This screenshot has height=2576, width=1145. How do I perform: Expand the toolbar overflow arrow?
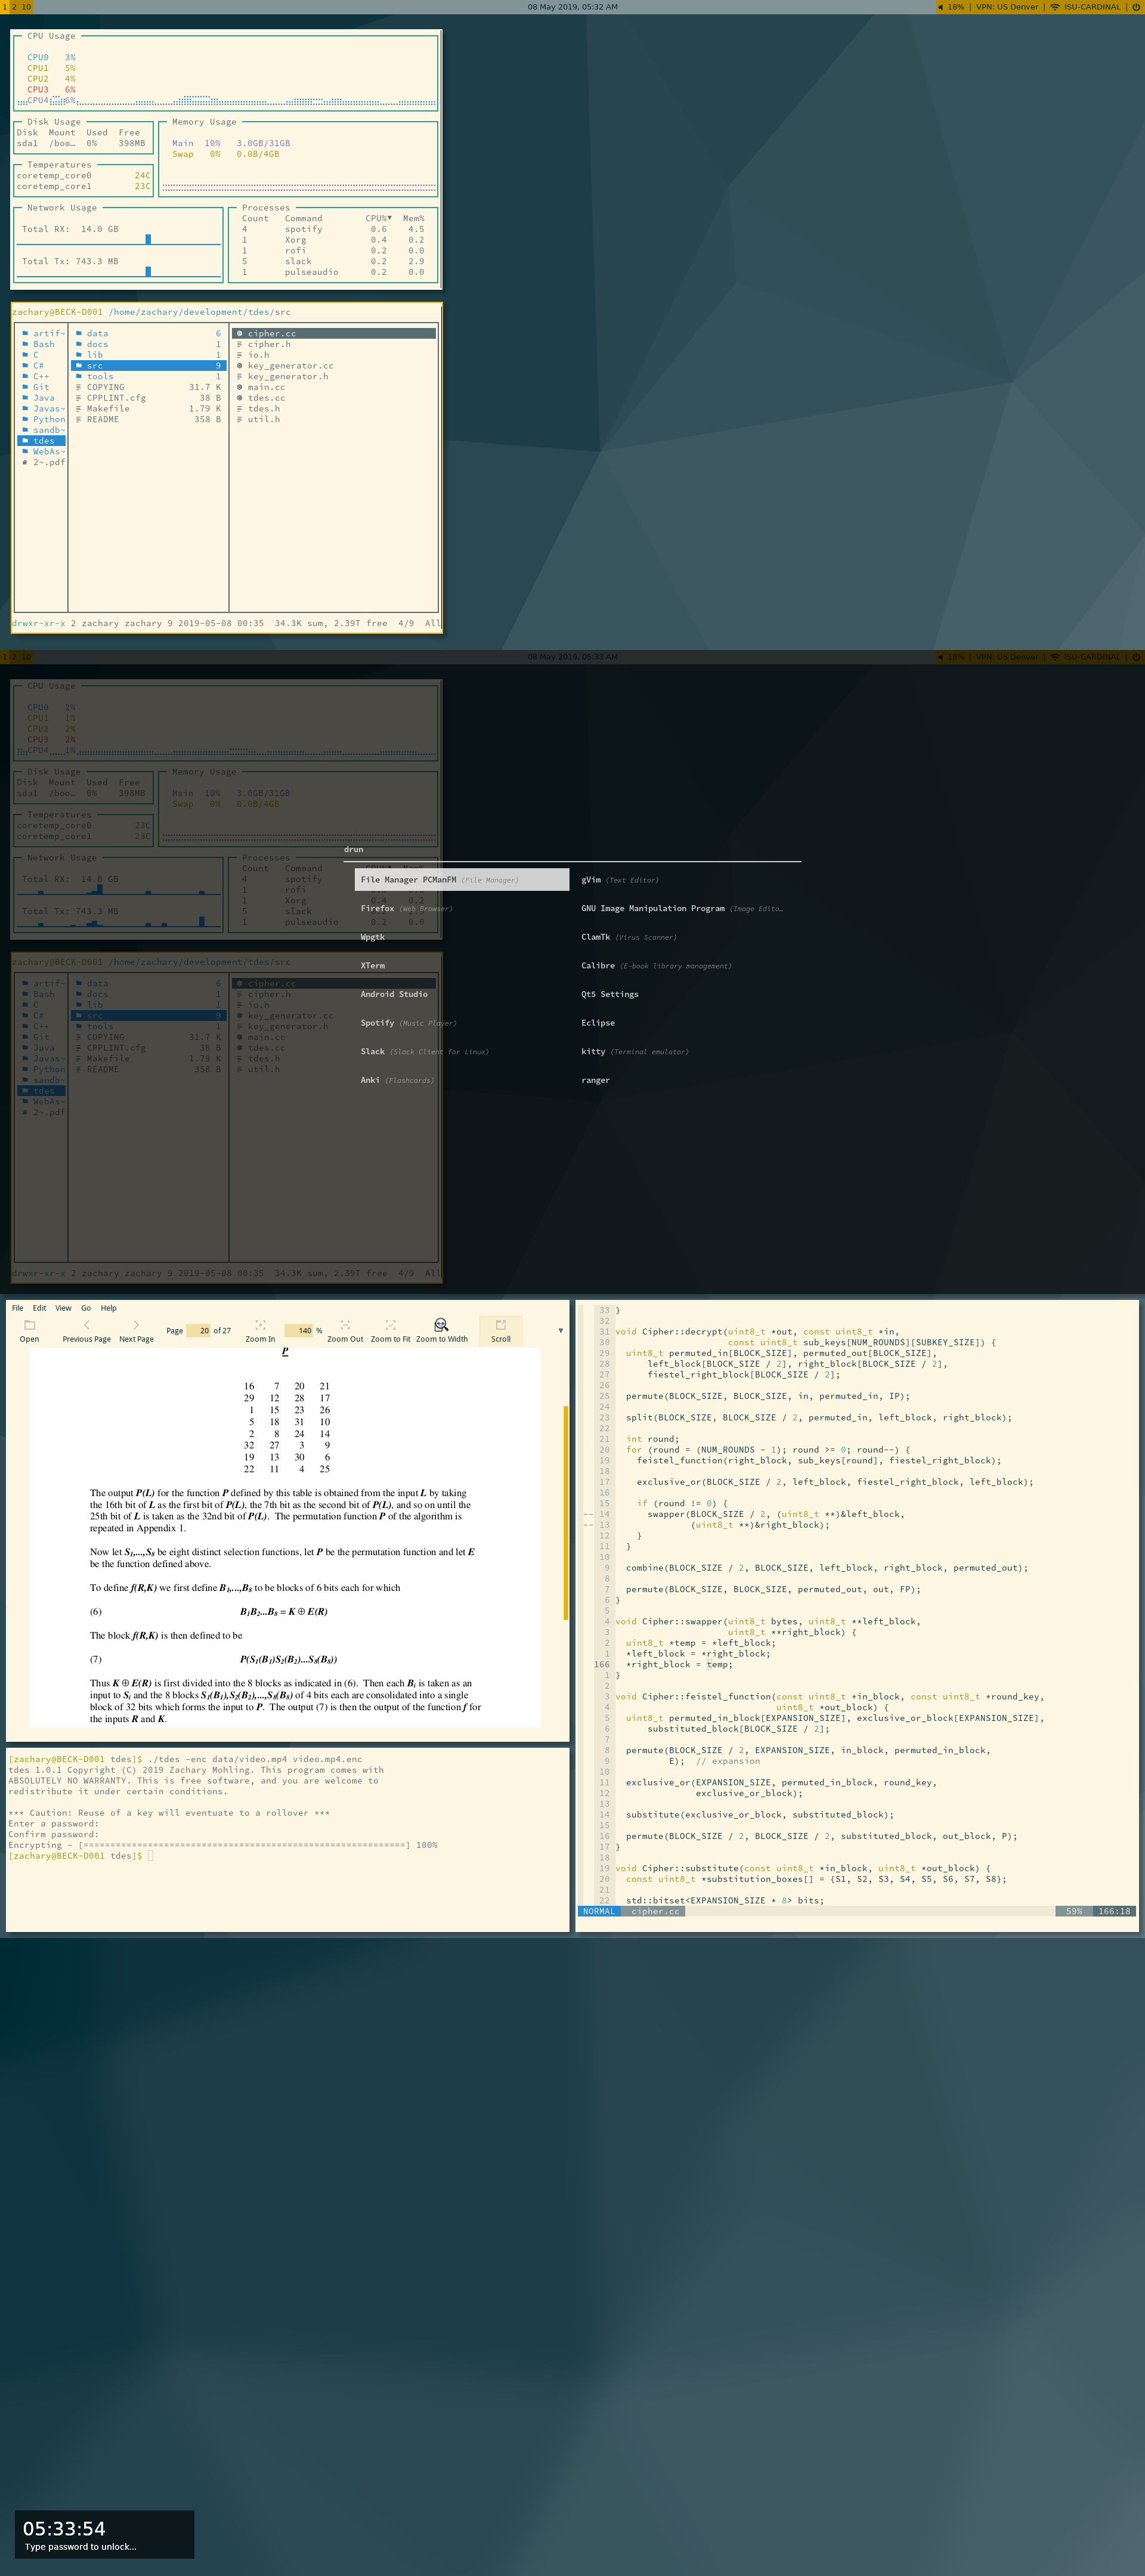coord(560,1331)
